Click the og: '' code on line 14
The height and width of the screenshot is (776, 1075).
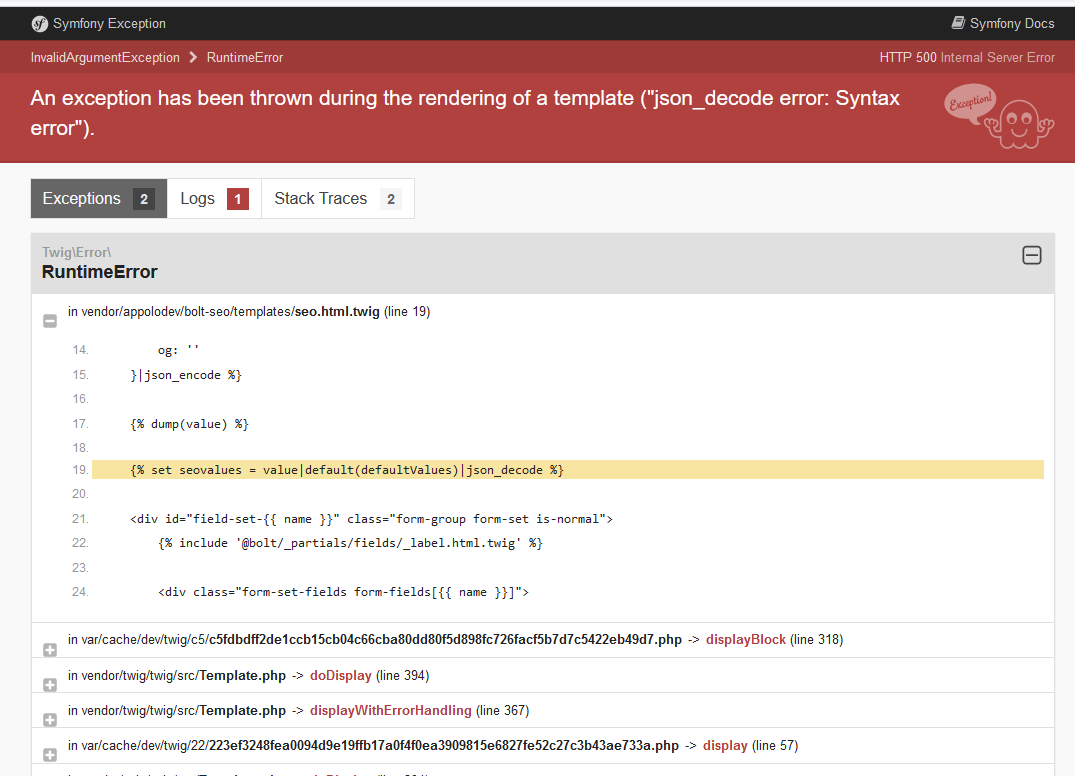[x=178, y=351]
